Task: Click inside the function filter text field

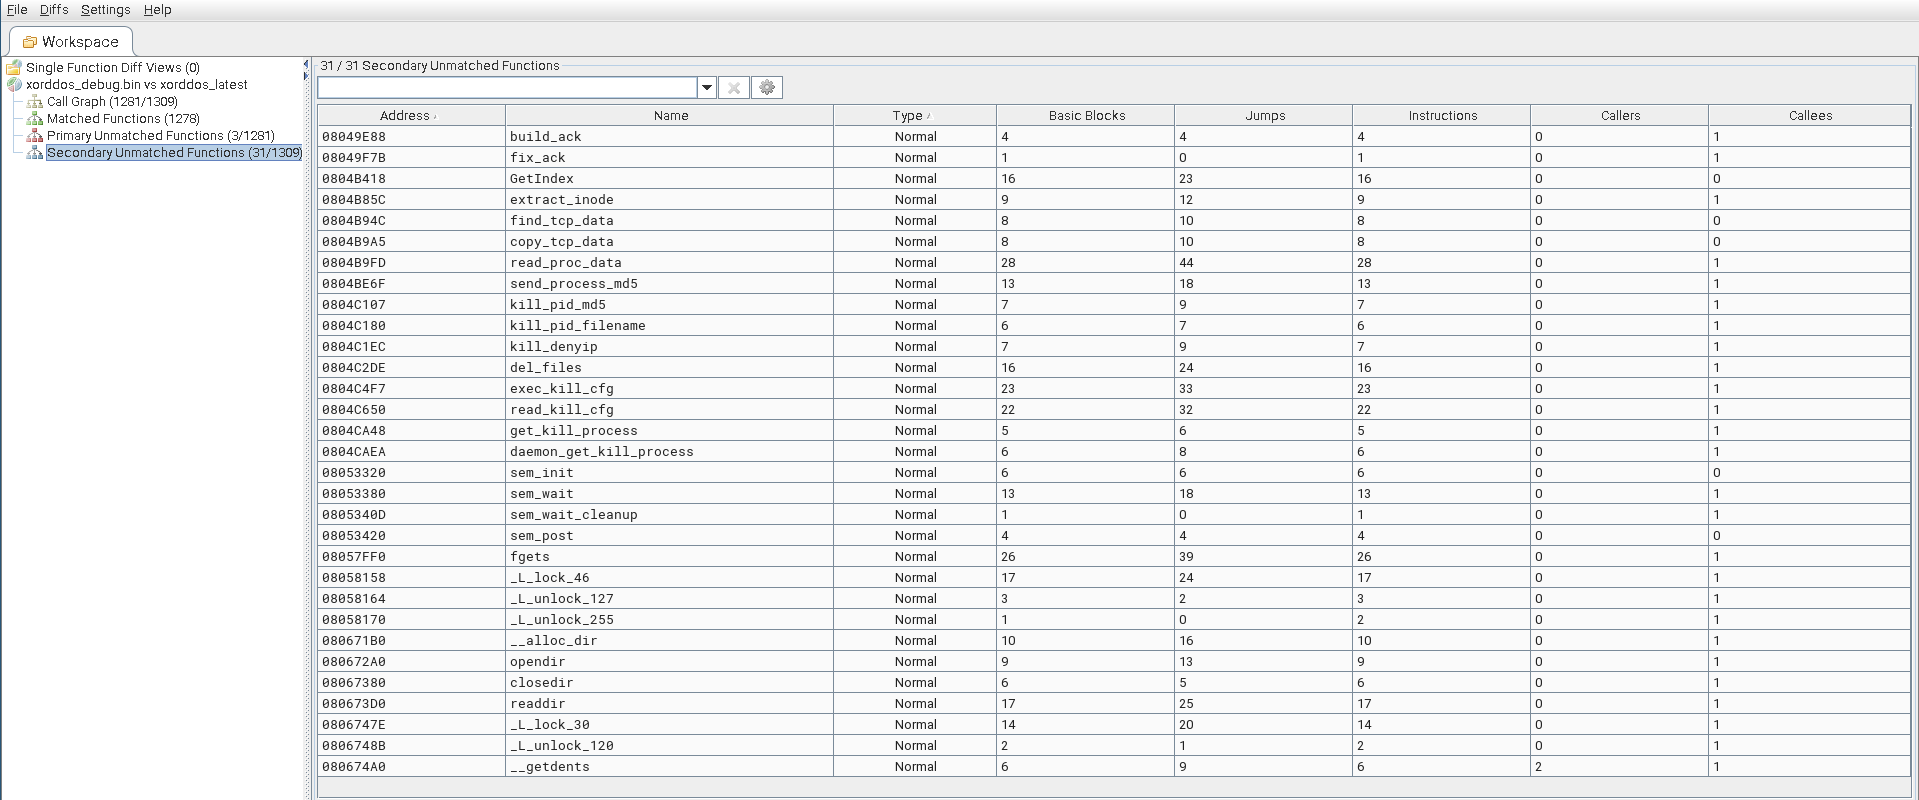Action: (x=507, y=88)
